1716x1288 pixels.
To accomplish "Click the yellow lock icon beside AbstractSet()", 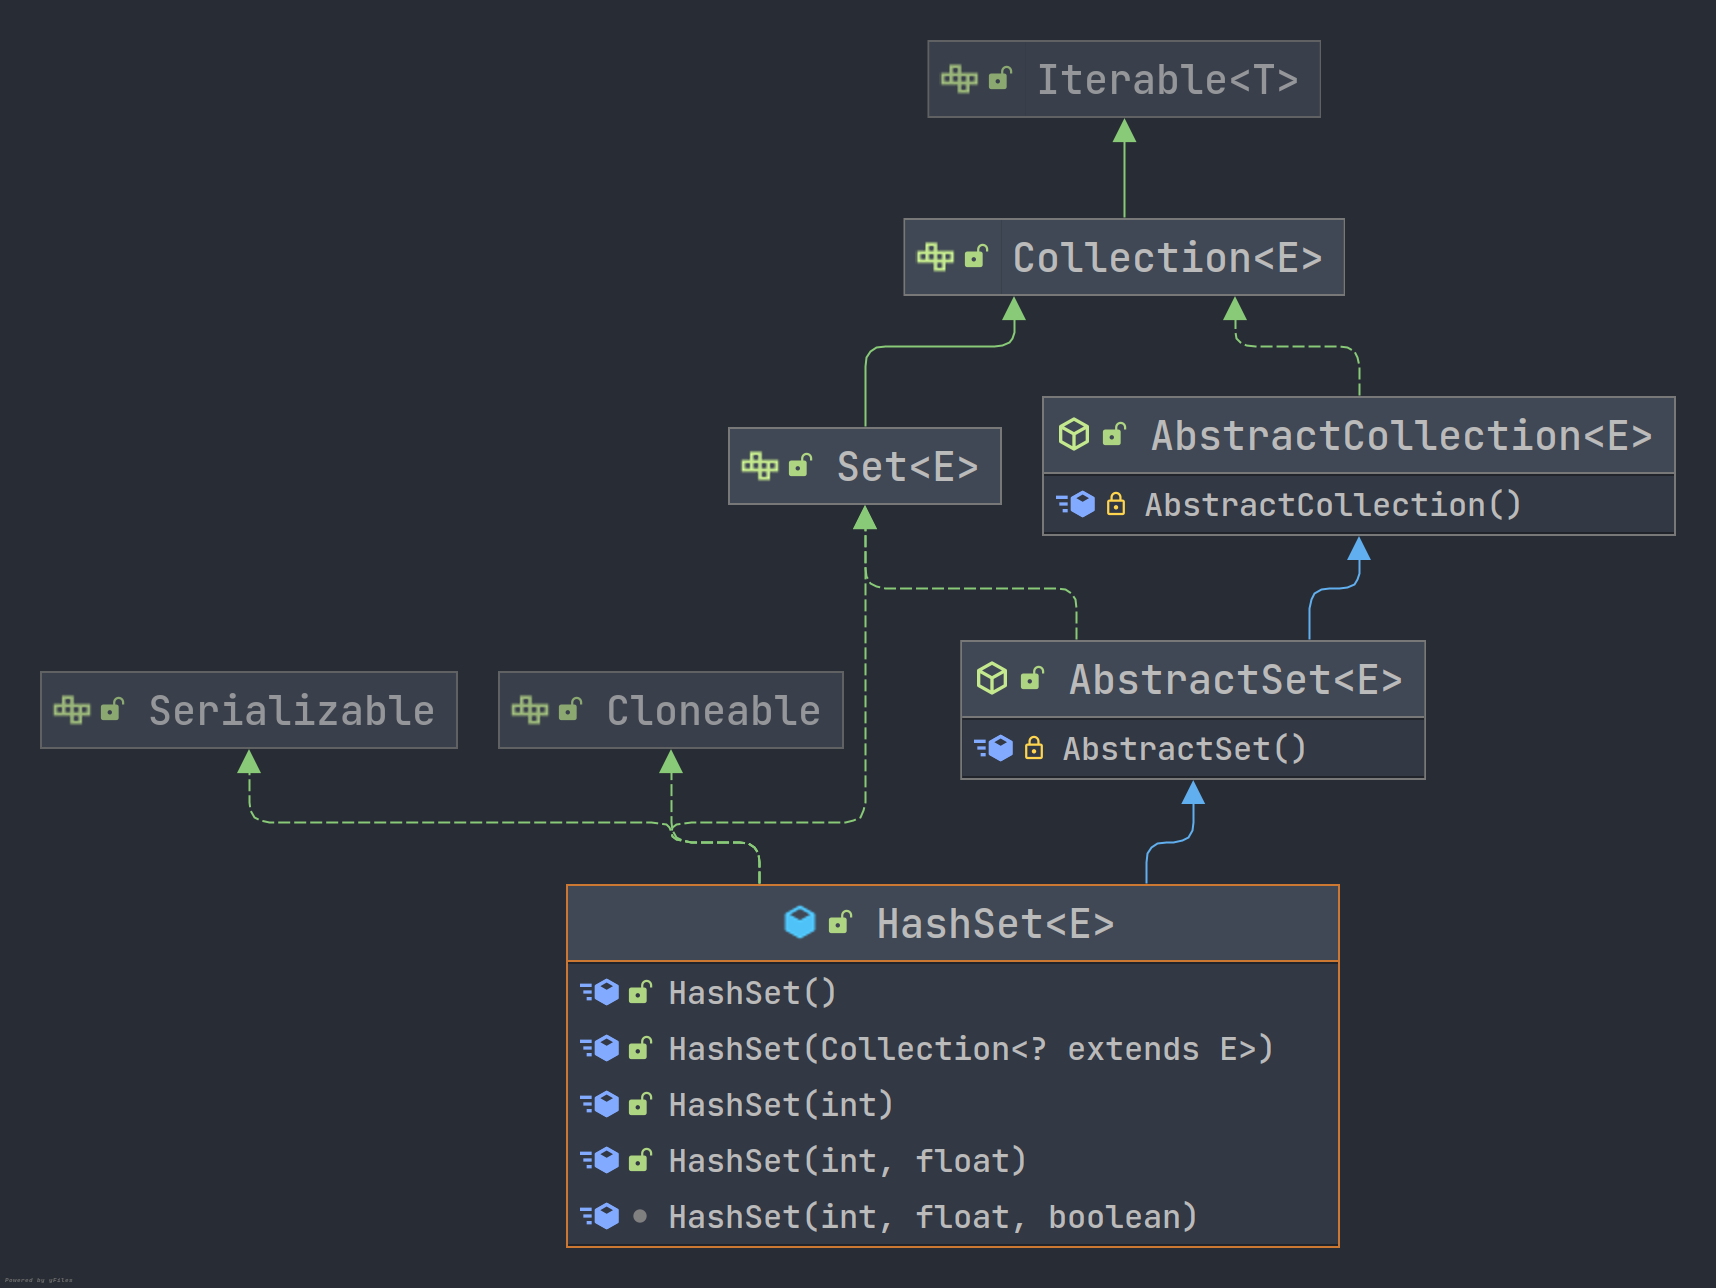I will [1034, 748].
